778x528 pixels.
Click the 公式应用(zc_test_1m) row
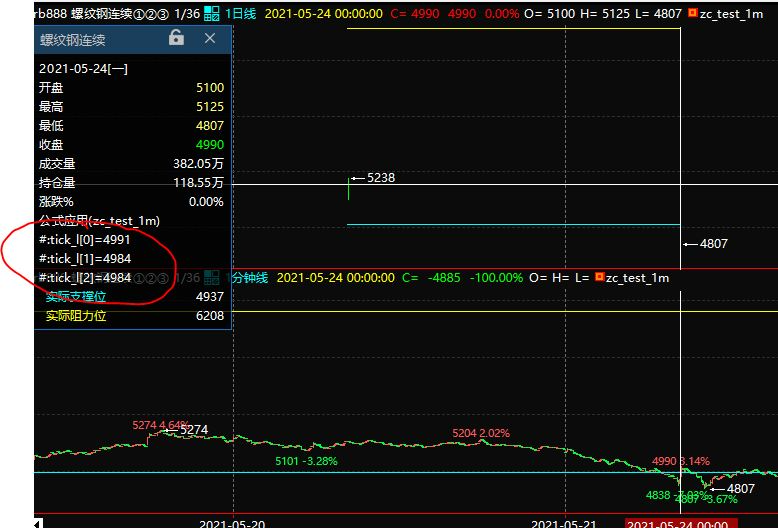click(99, 220)
